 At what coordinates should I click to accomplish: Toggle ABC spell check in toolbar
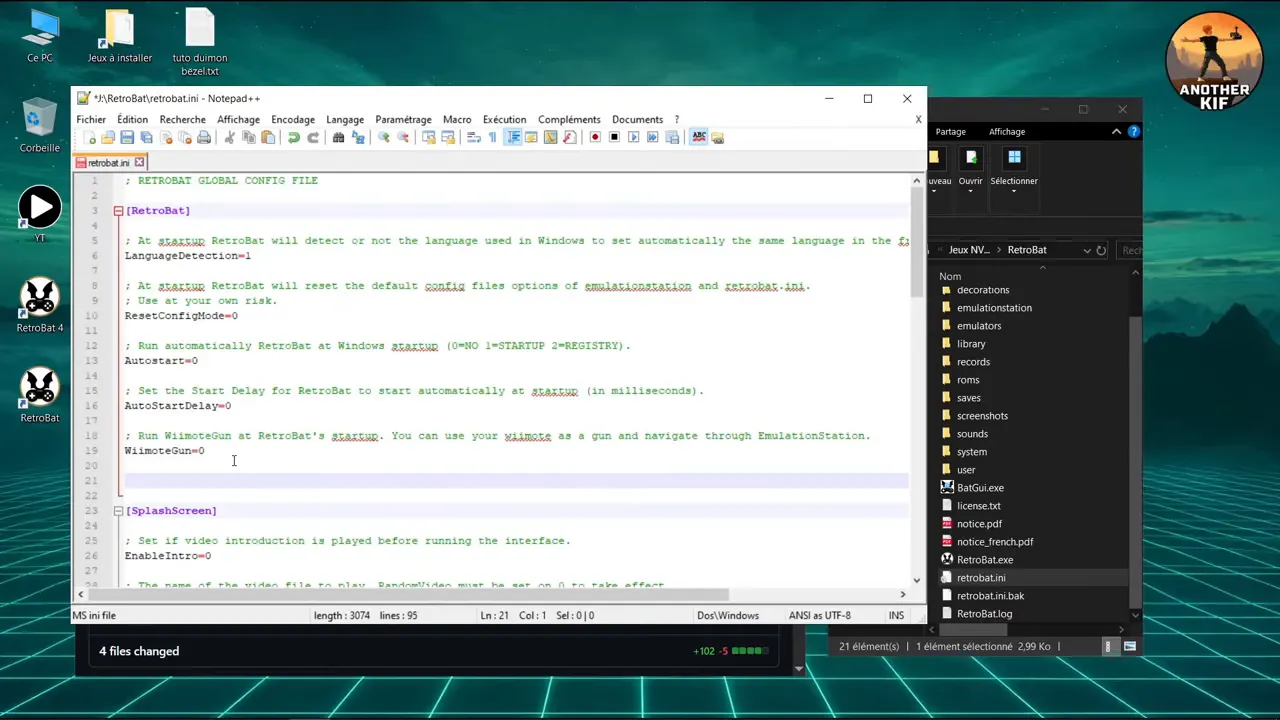(699, 138)
